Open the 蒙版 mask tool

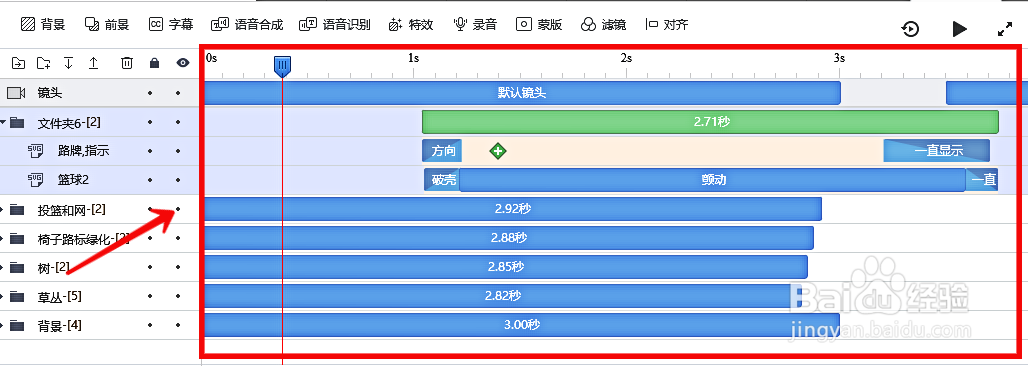pyautogui.click(x=539, y=25)
